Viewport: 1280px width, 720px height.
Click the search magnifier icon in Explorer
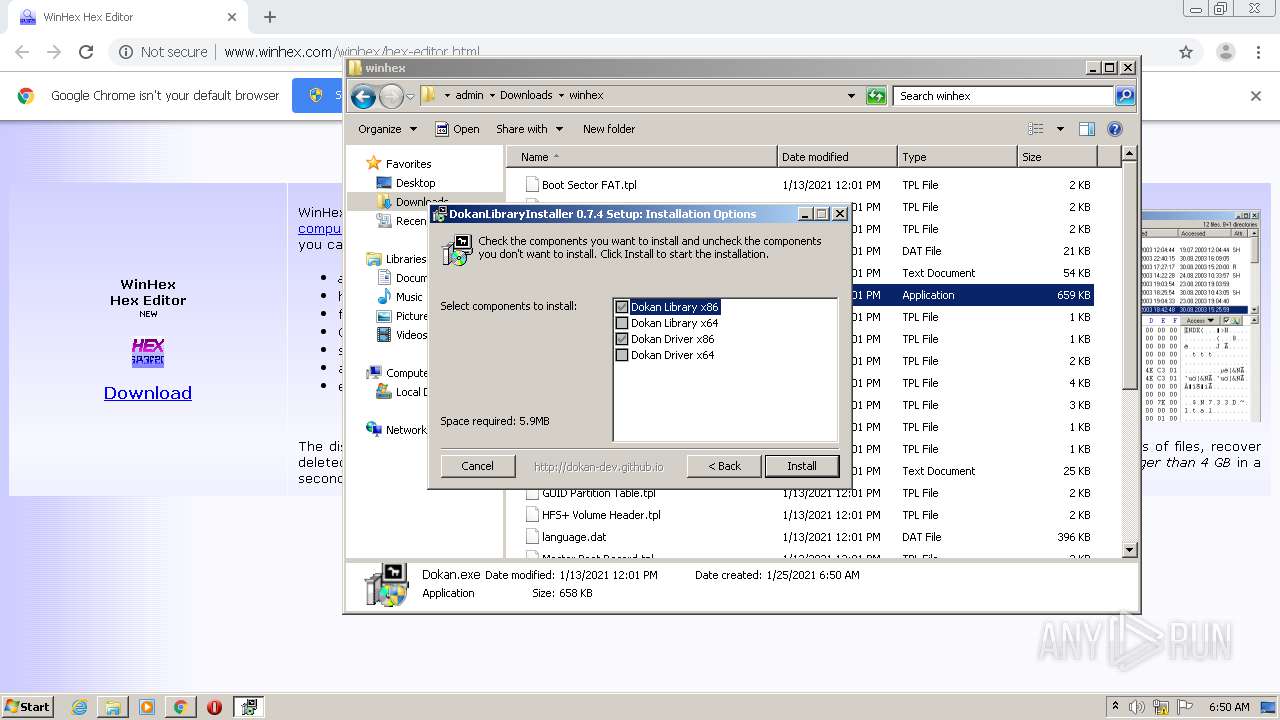1125,96
